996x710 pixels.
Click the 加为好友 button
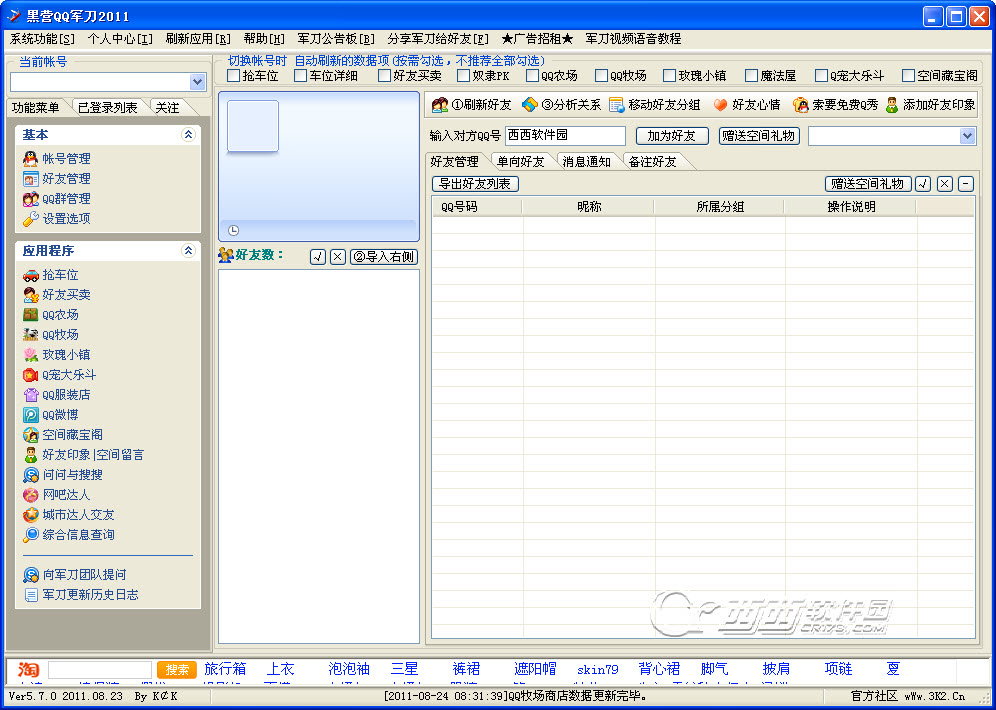(672, 136)
